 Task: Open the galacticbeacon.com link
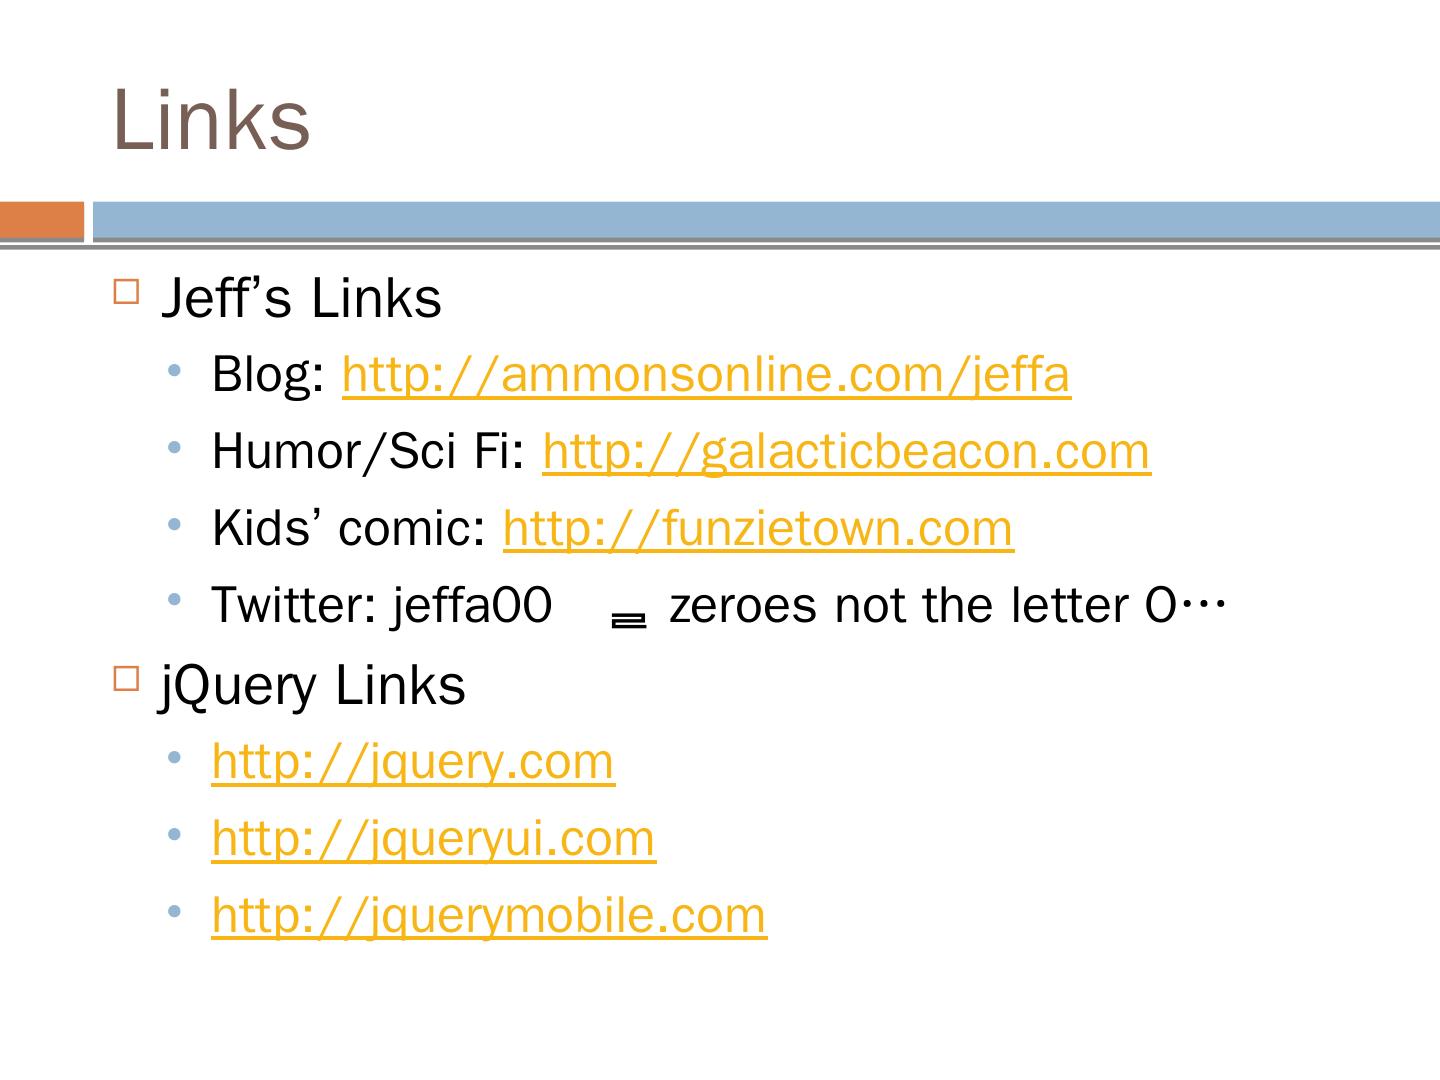[846, 452]
